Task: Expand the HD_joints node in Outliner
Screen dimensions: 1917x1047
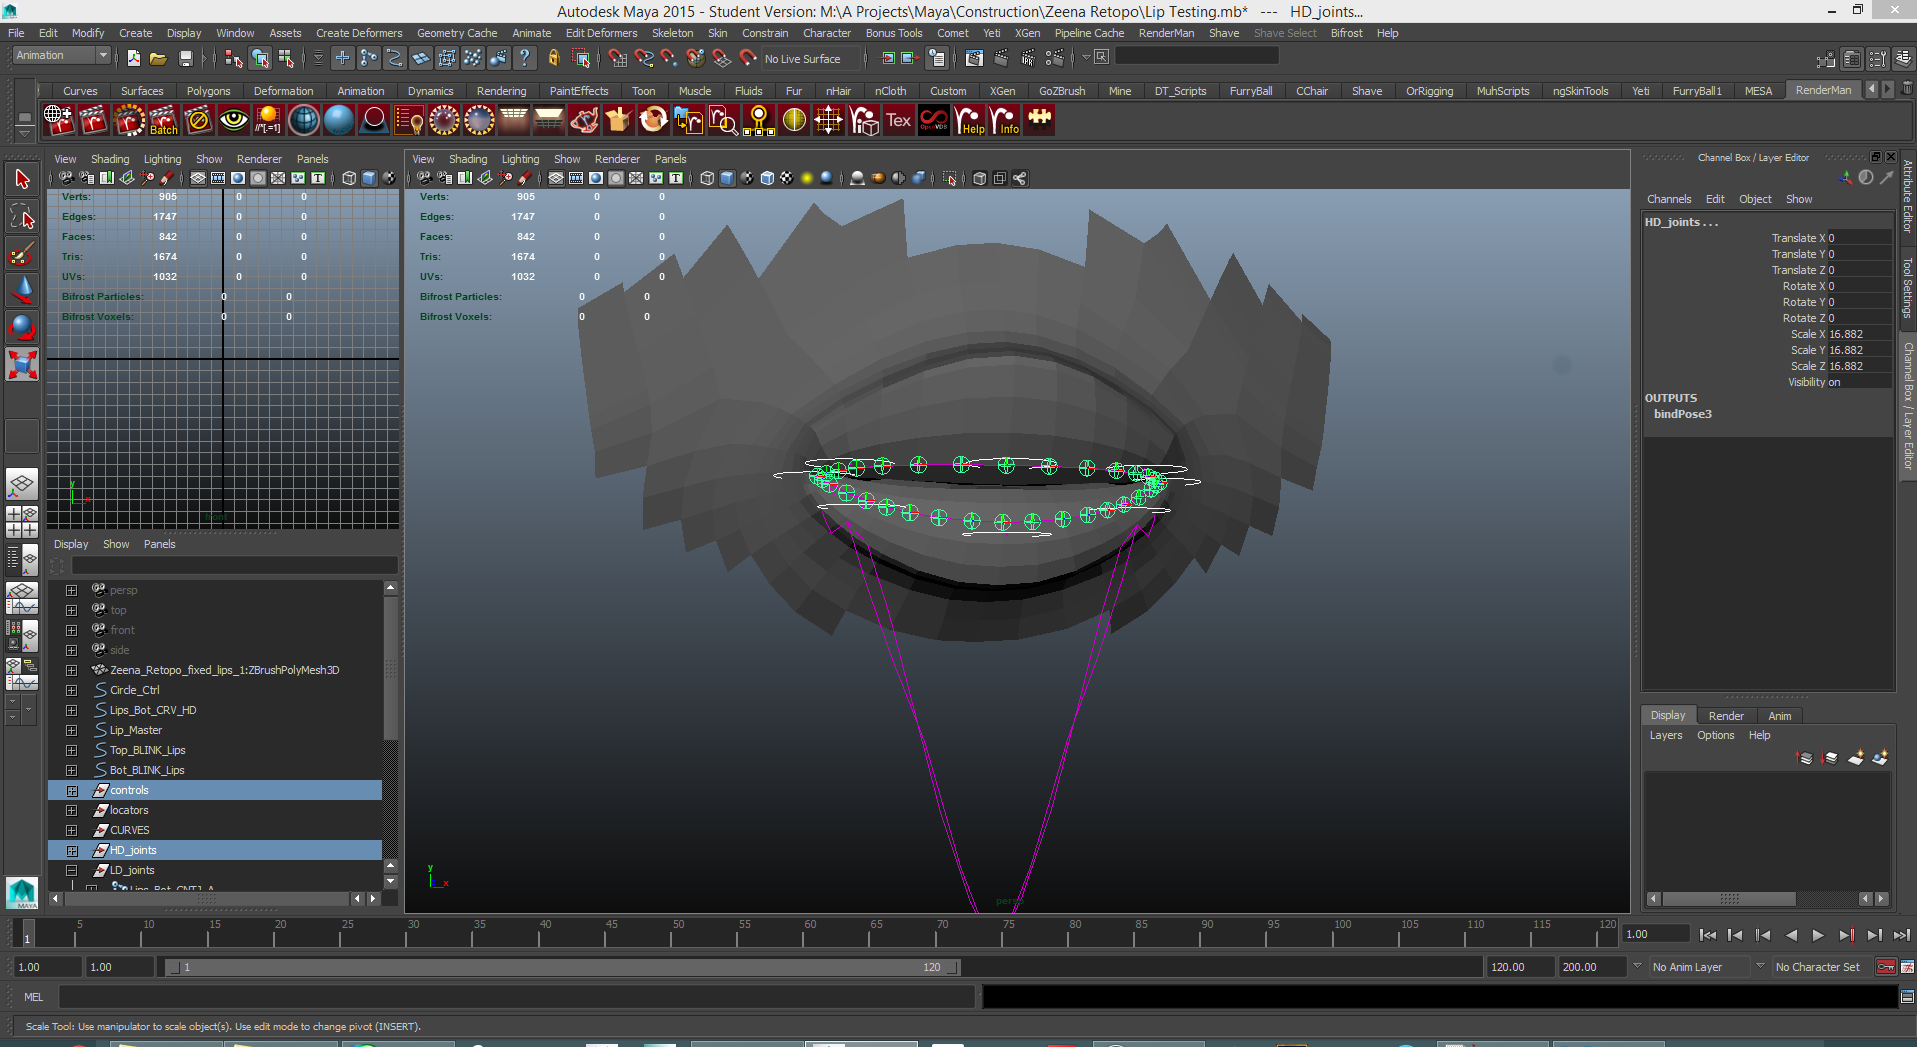Action: (71, 850)
